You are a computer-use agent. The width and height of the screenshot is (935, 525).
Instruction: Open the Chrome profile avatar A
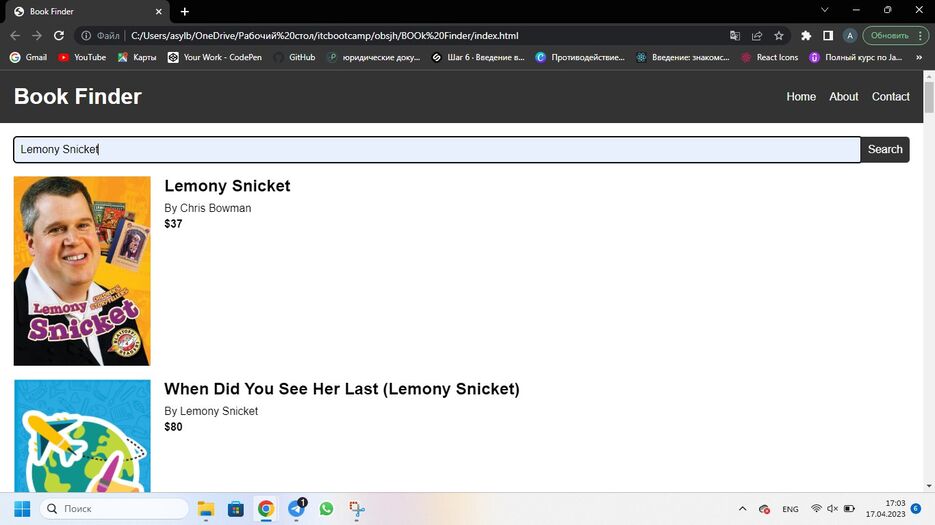point(850,36)
